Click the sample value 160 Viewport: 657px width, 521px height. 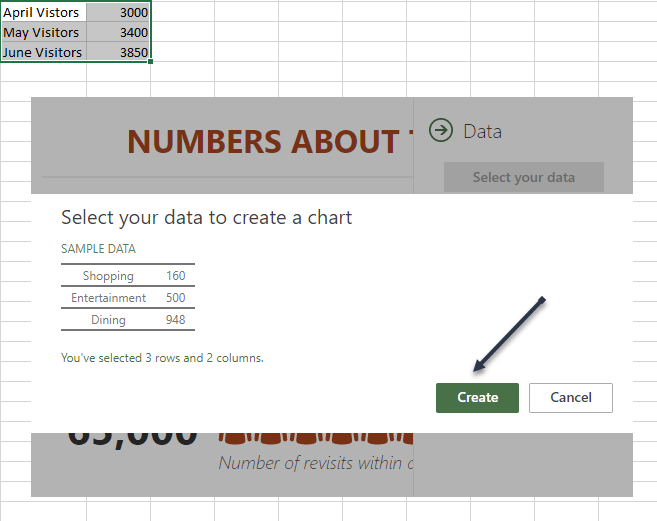(176, 275)
